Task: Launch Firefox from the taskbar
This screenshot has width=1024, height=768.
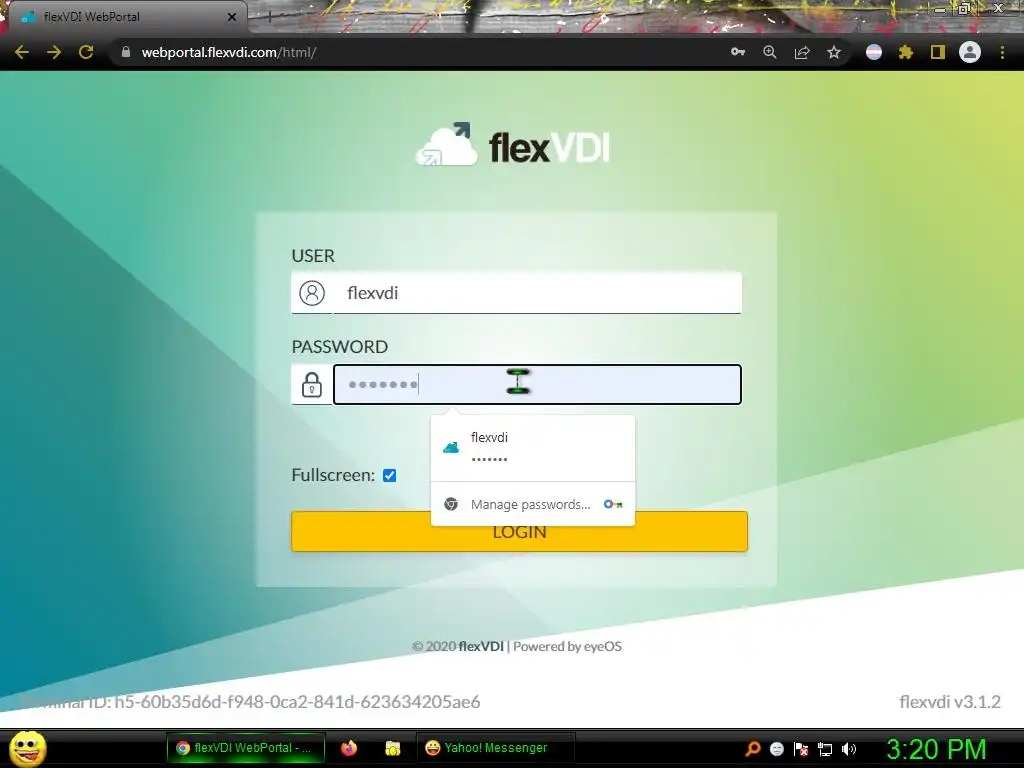Action: coord(349,748)
